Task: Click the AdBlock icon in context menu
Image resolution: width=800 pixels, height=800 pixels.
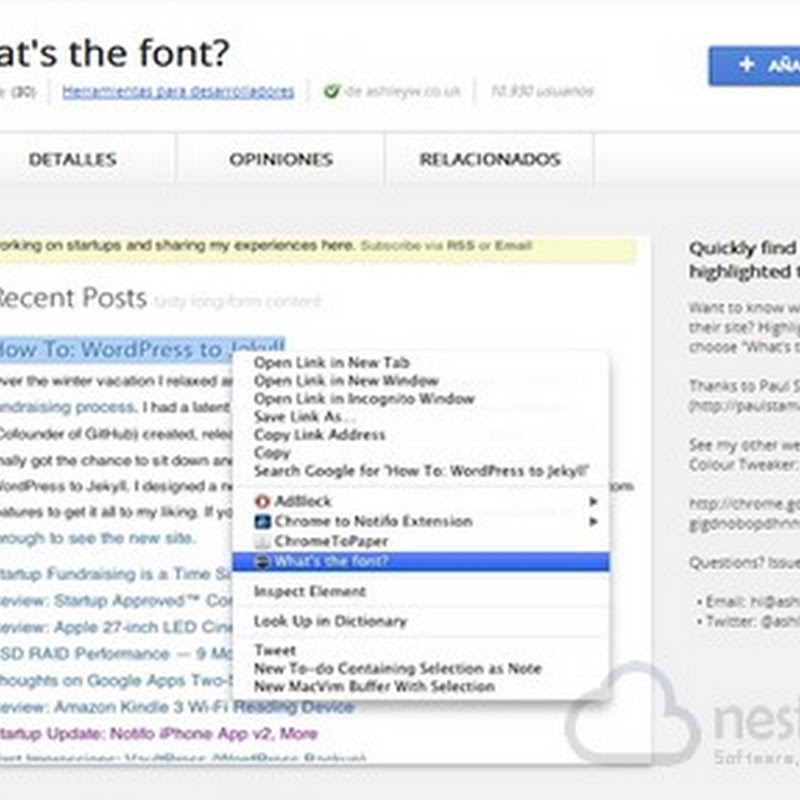Action: (x=262, y=501)
